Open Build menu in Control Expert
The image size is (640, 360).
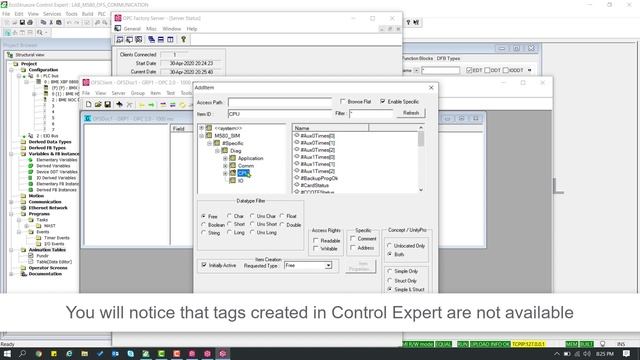tap(87, 14)
